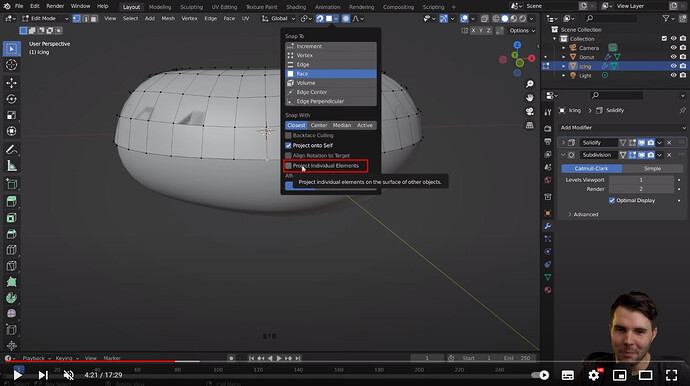Enter fullscreen in video player

[672, 375]
